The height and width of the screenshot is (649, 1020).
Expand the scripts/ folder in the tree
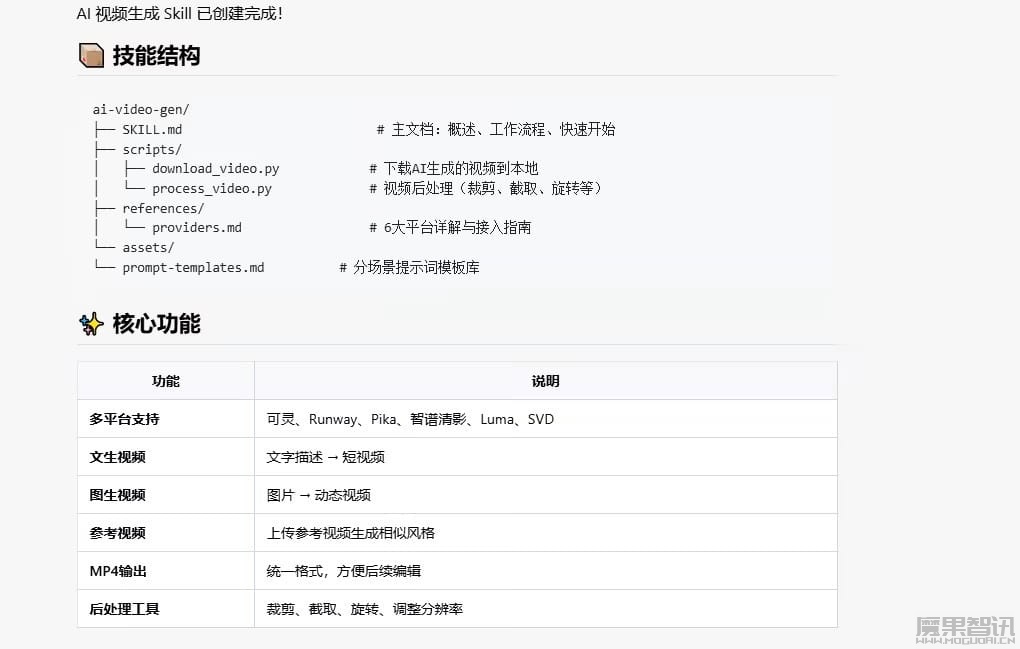(150, 148)
